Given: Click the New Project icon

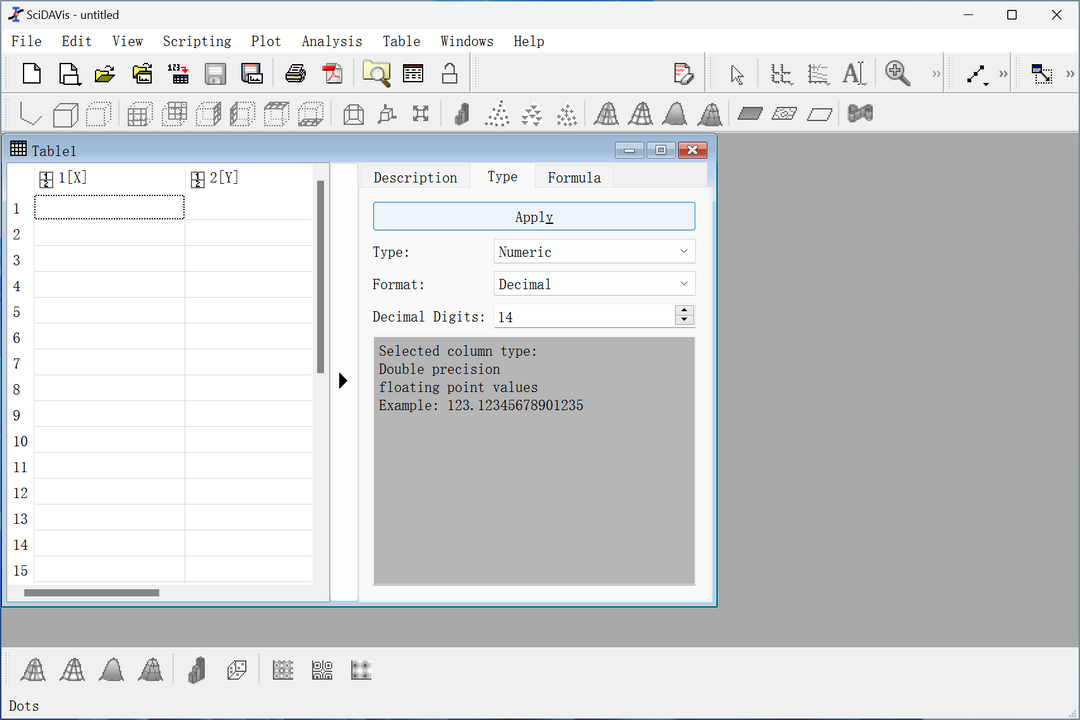Looking at the screenshot, I should [x=32, y=74].
